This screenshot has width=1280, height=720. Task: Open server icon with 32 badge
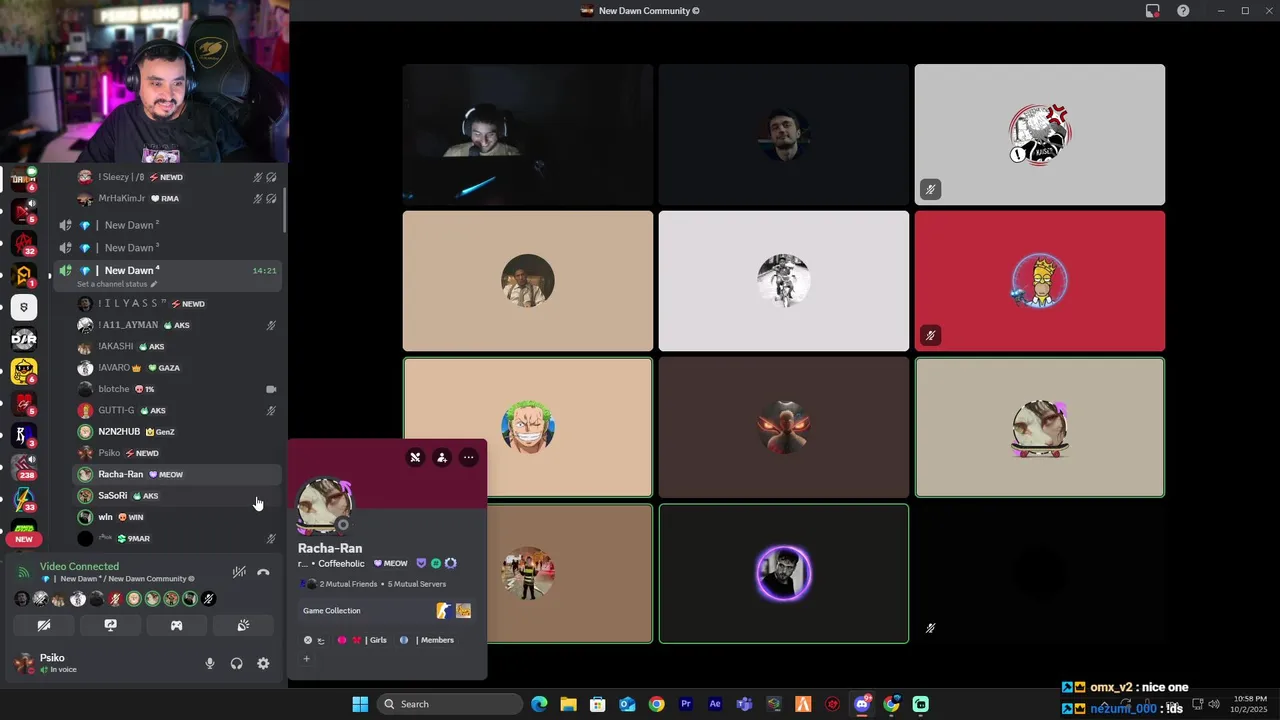24,243
